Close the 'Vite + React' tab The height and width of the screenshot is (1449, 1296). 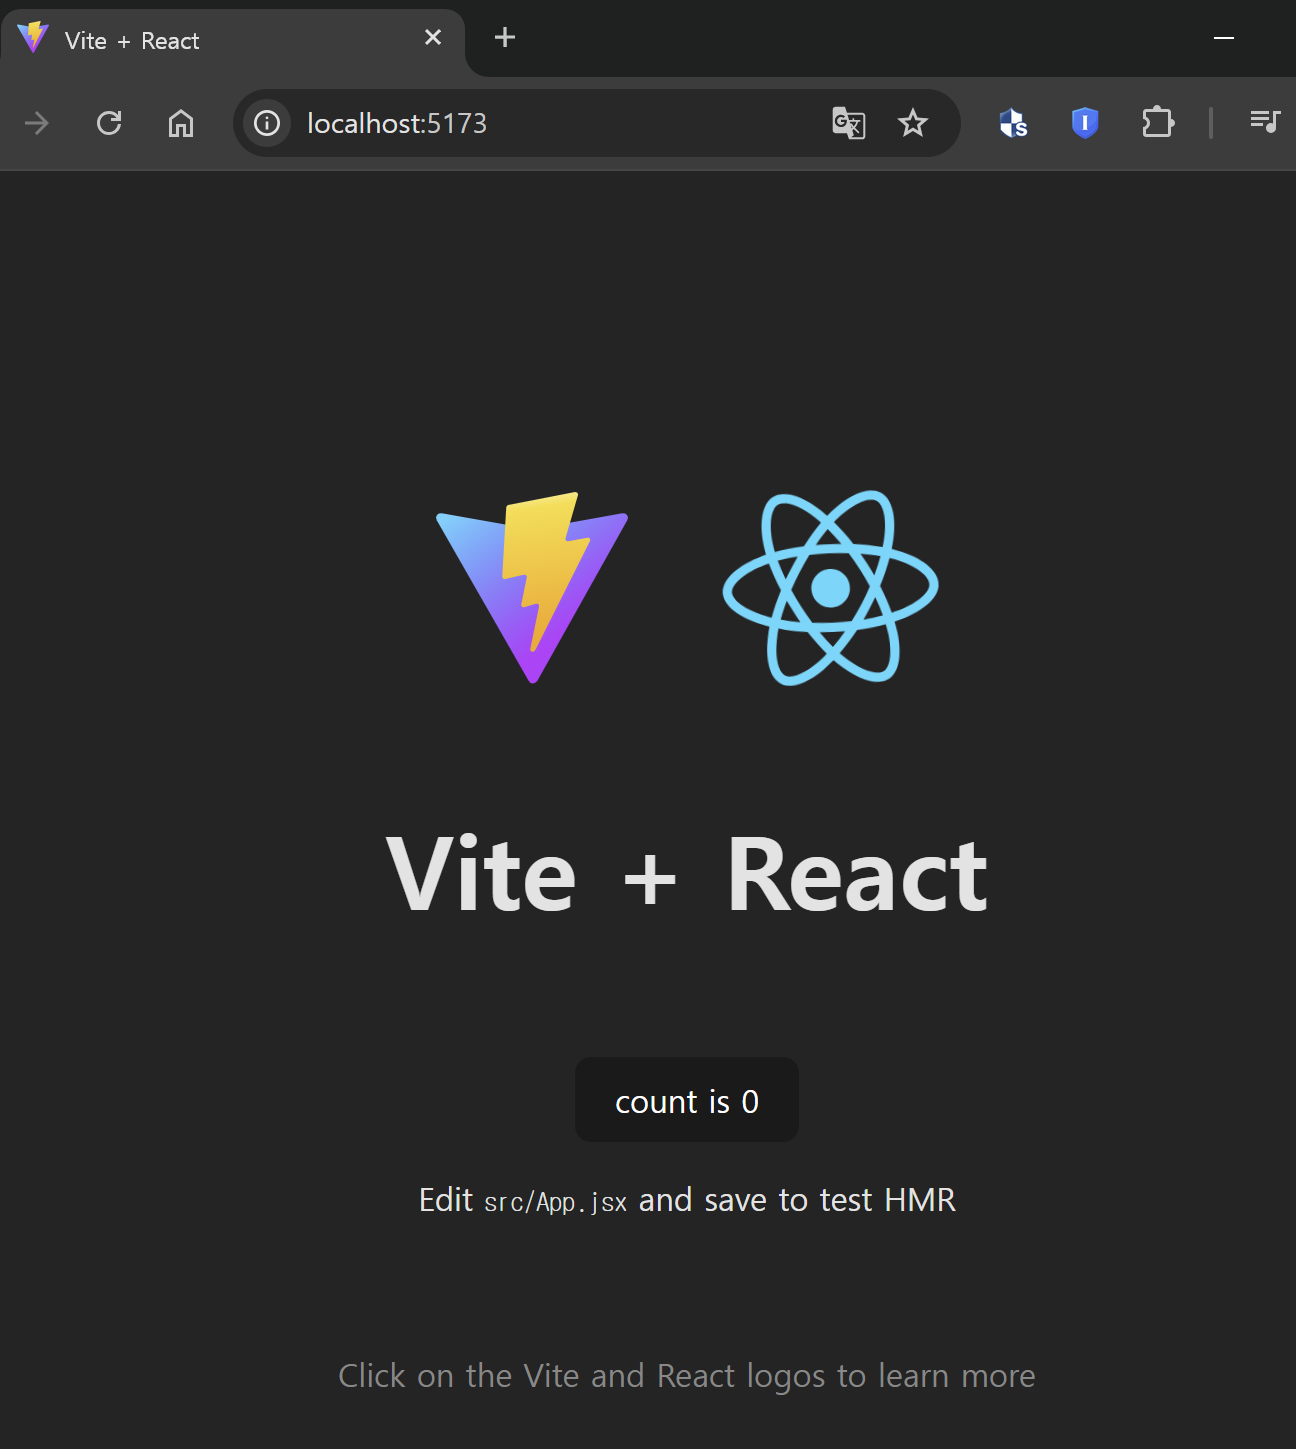point(433,38)
